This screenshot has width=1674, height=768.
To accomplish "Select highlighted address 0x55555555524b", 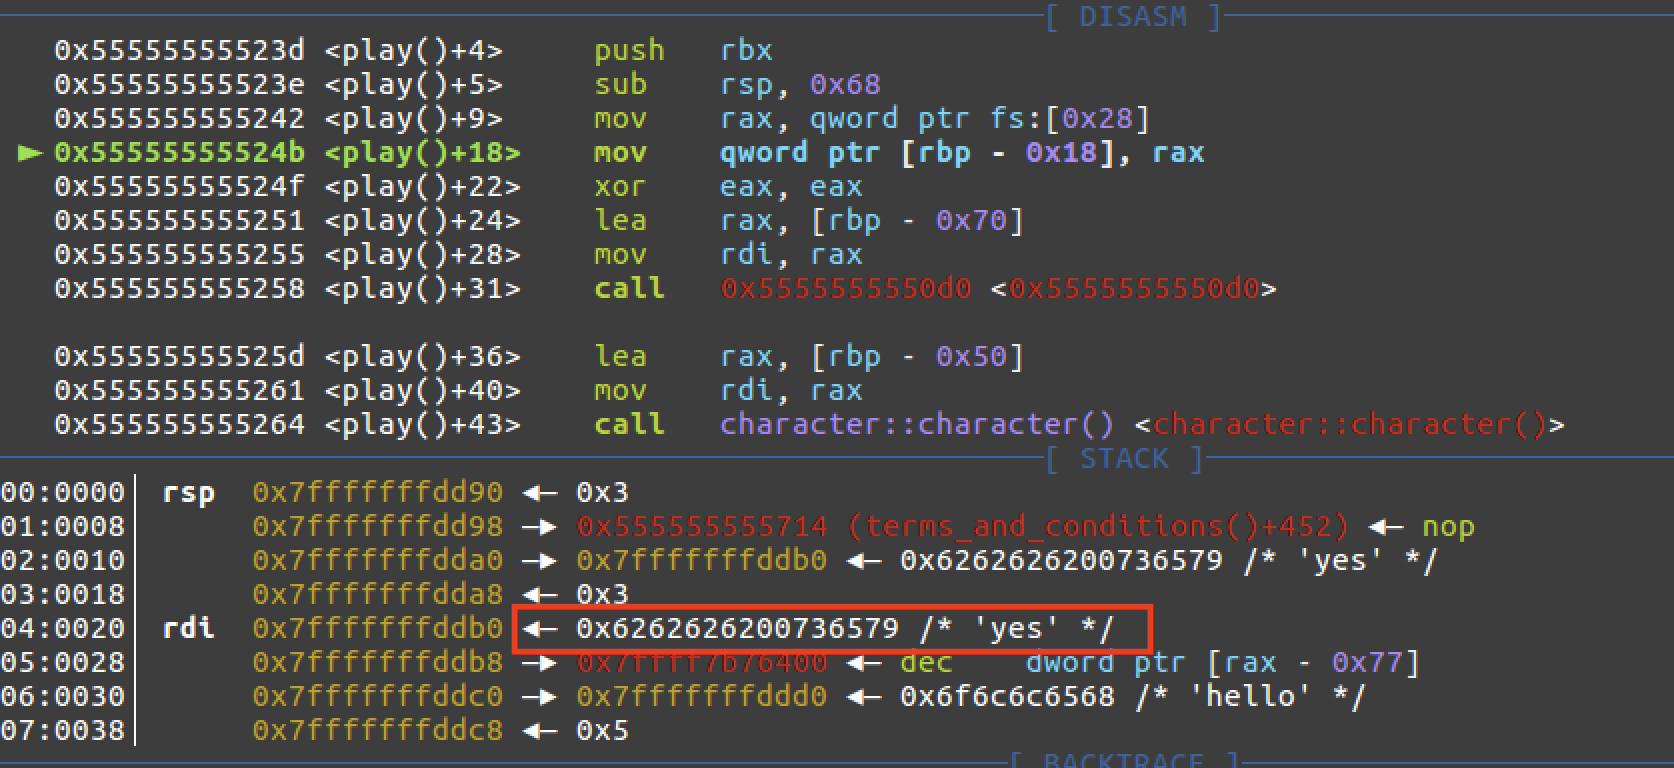I will click(x=179, y=152).
